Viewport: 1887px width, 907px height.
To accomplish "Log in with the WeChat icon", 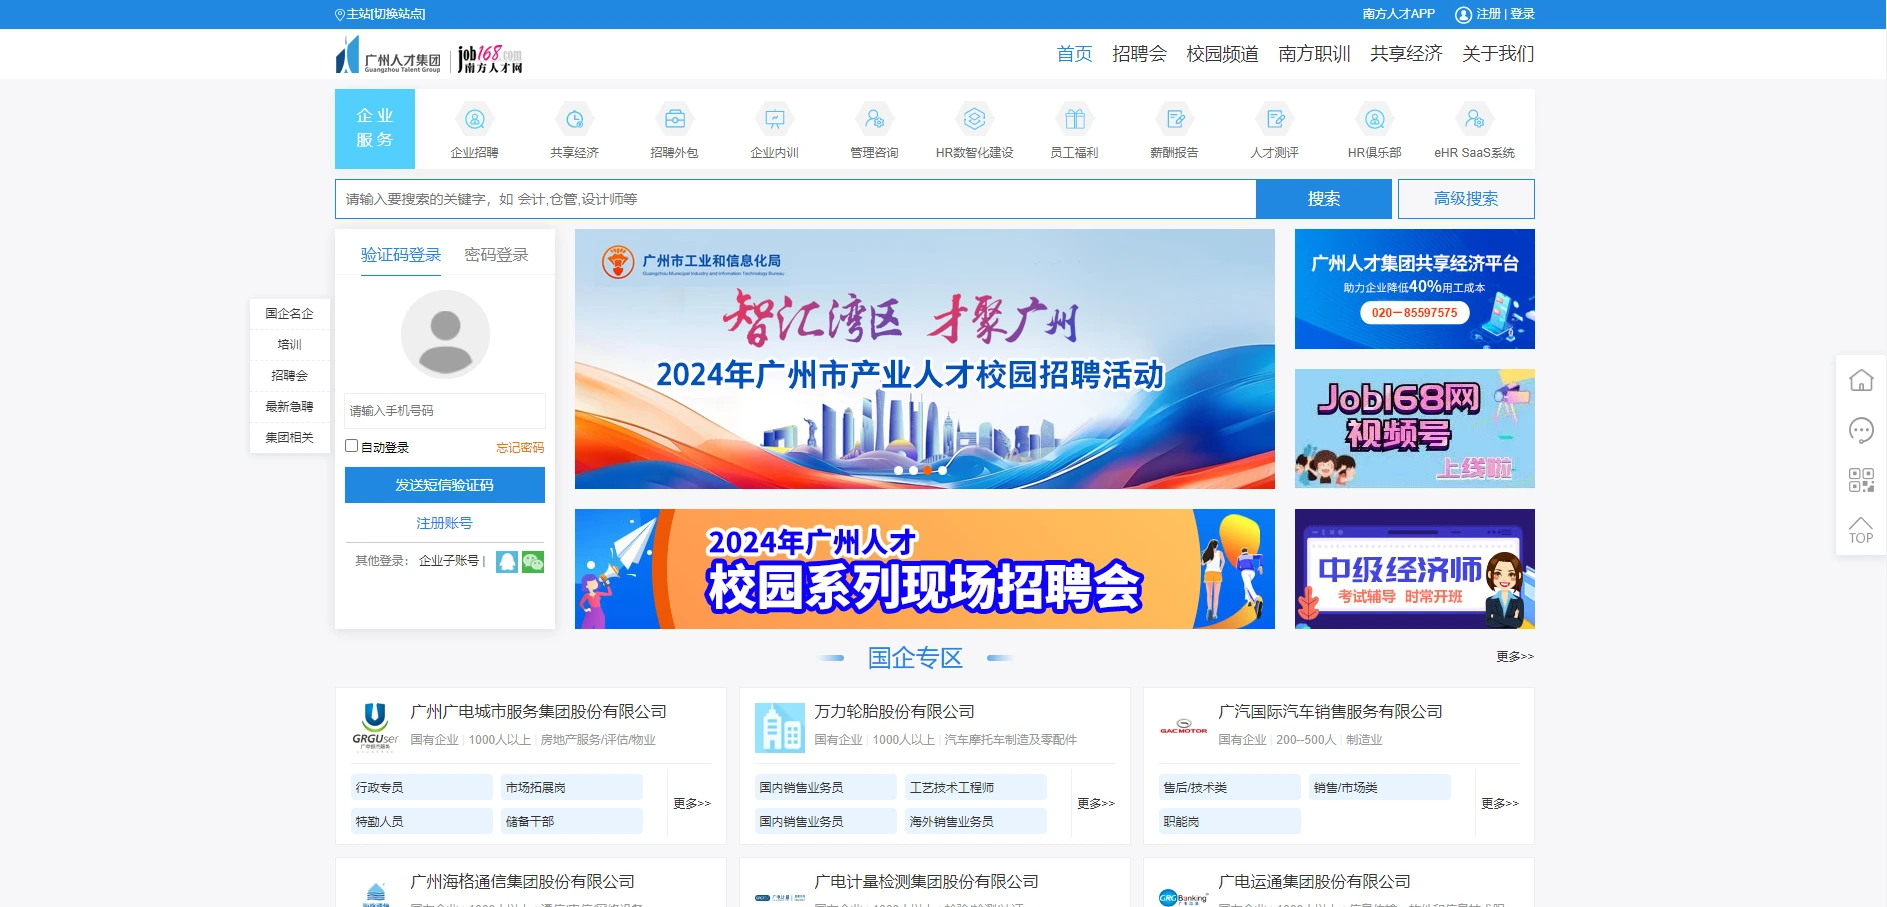I will [x=533, y=562].
